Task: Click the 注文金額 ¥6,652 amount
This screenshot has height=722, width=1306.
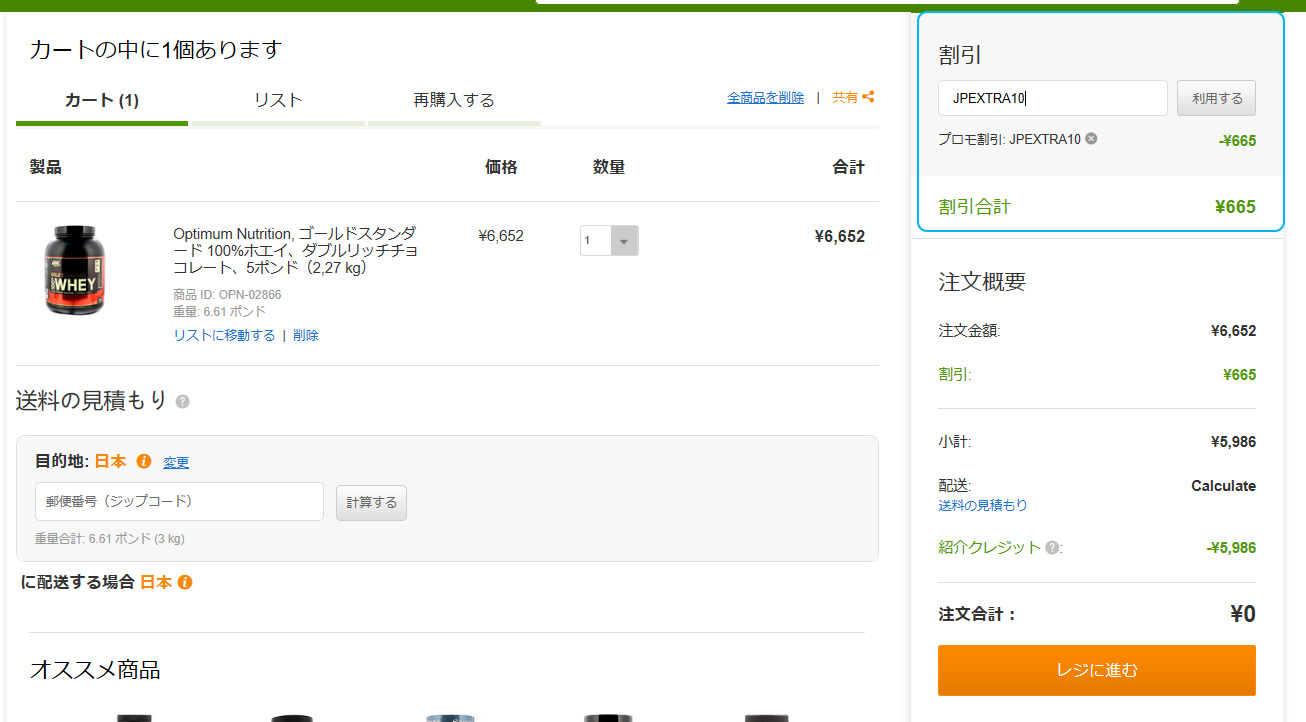Action: (x=1233, y=331)
